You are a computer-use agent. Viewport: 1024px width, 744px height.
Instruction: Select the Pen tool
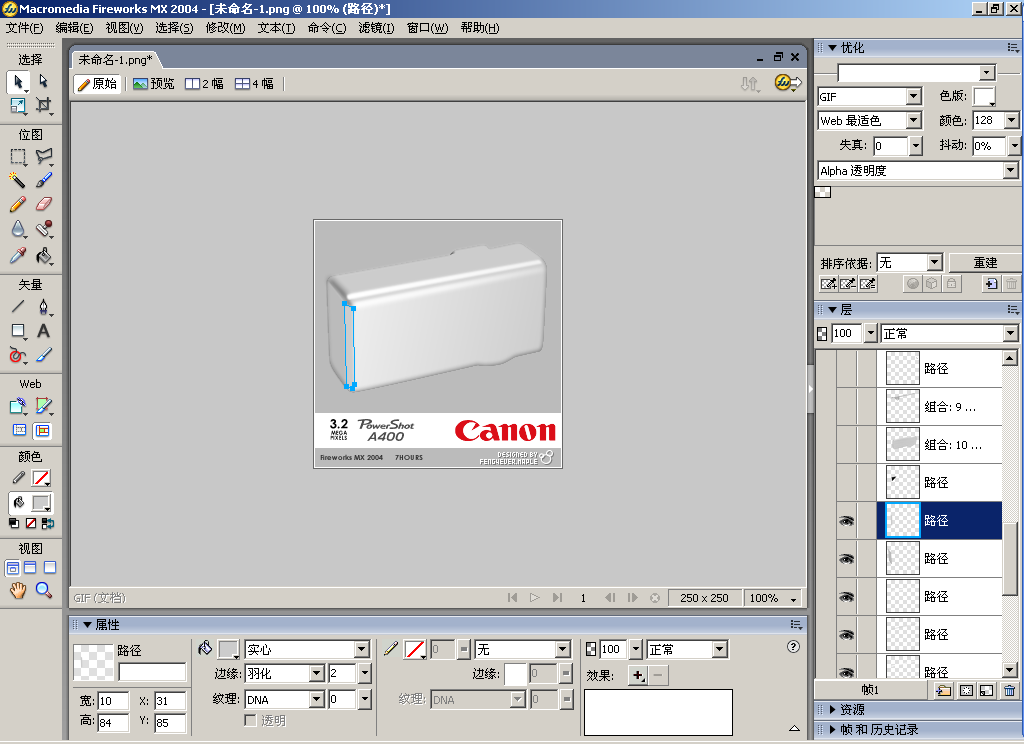pos(44,306)
